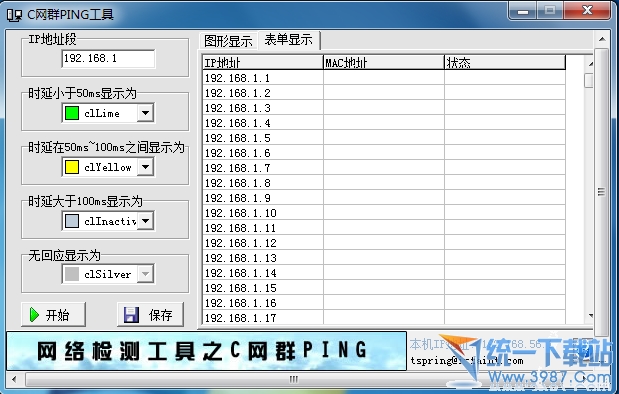Select row 192.168.1.17
Viewport: 619px width, 394px height.
point(384,317)
